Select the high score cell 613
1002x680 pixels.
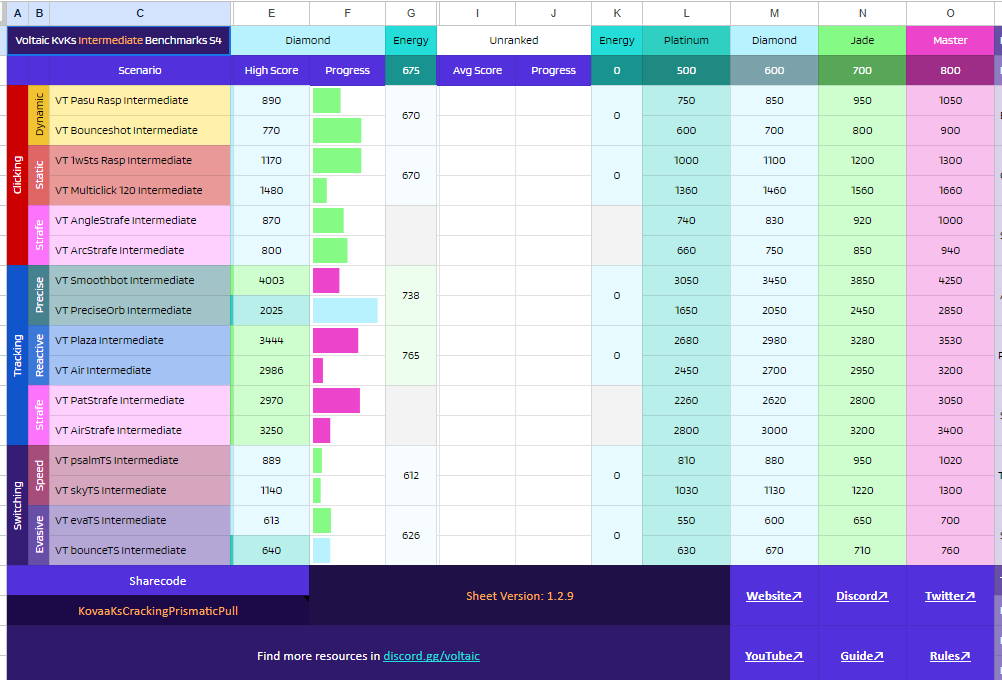pyautogui.click(x=271, y=521)
